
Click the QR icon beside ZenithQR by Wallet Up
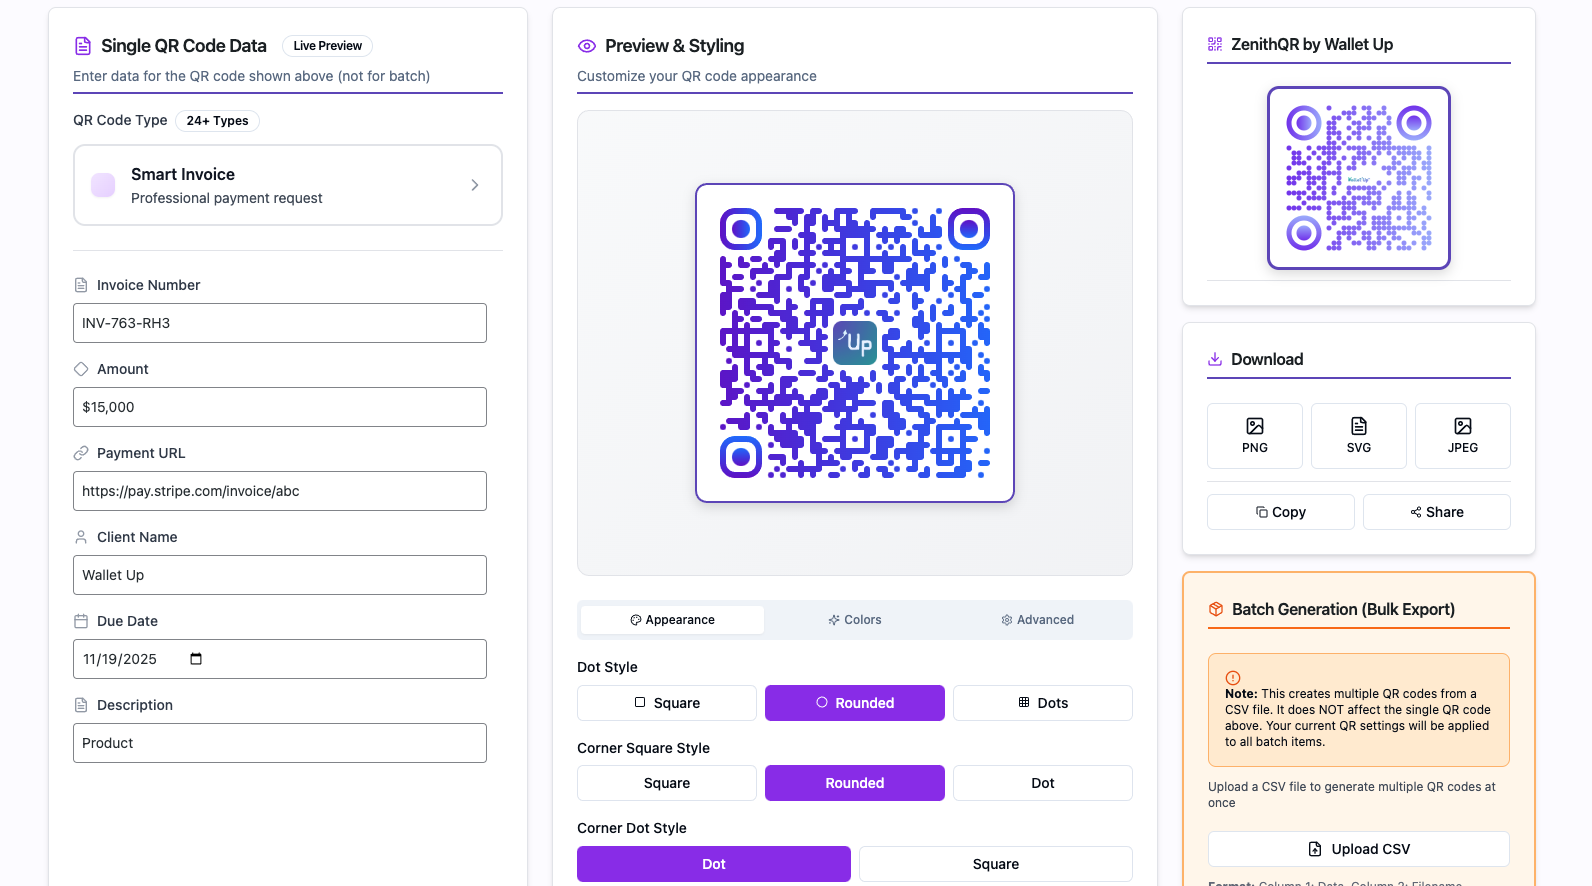coord(1215,44)
